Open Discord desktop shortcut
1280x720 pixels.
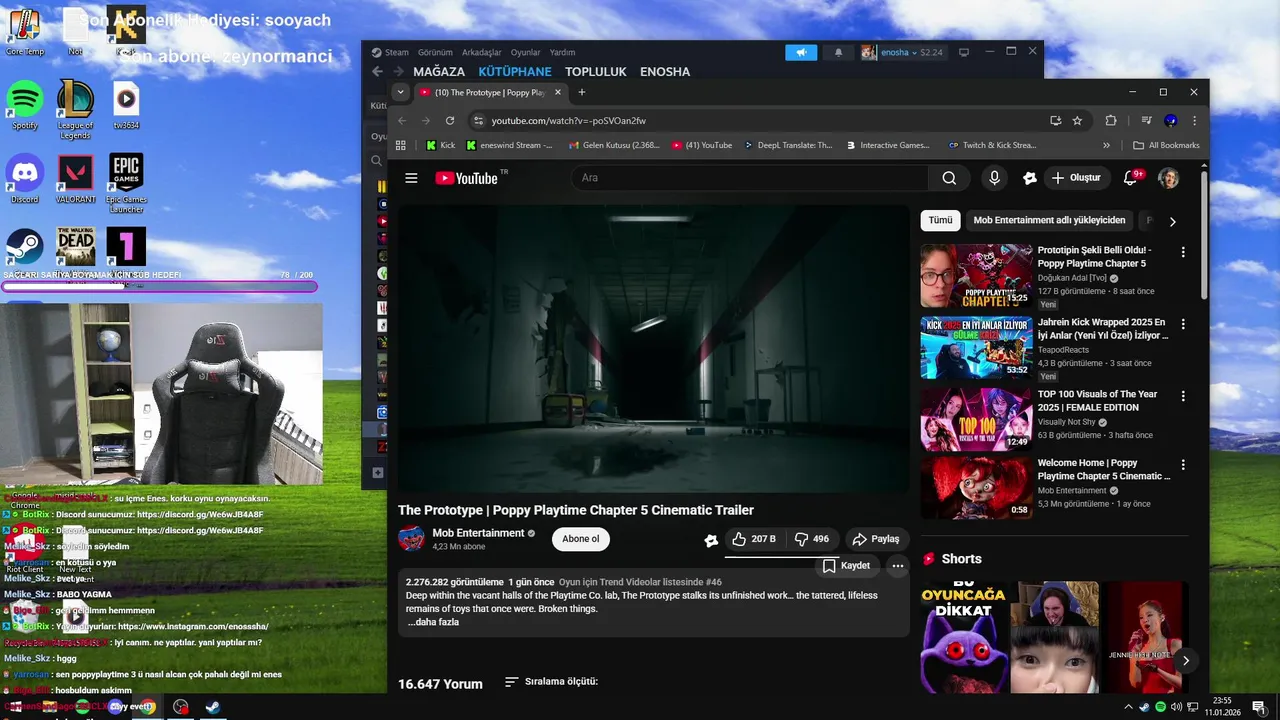coord(25,180)
